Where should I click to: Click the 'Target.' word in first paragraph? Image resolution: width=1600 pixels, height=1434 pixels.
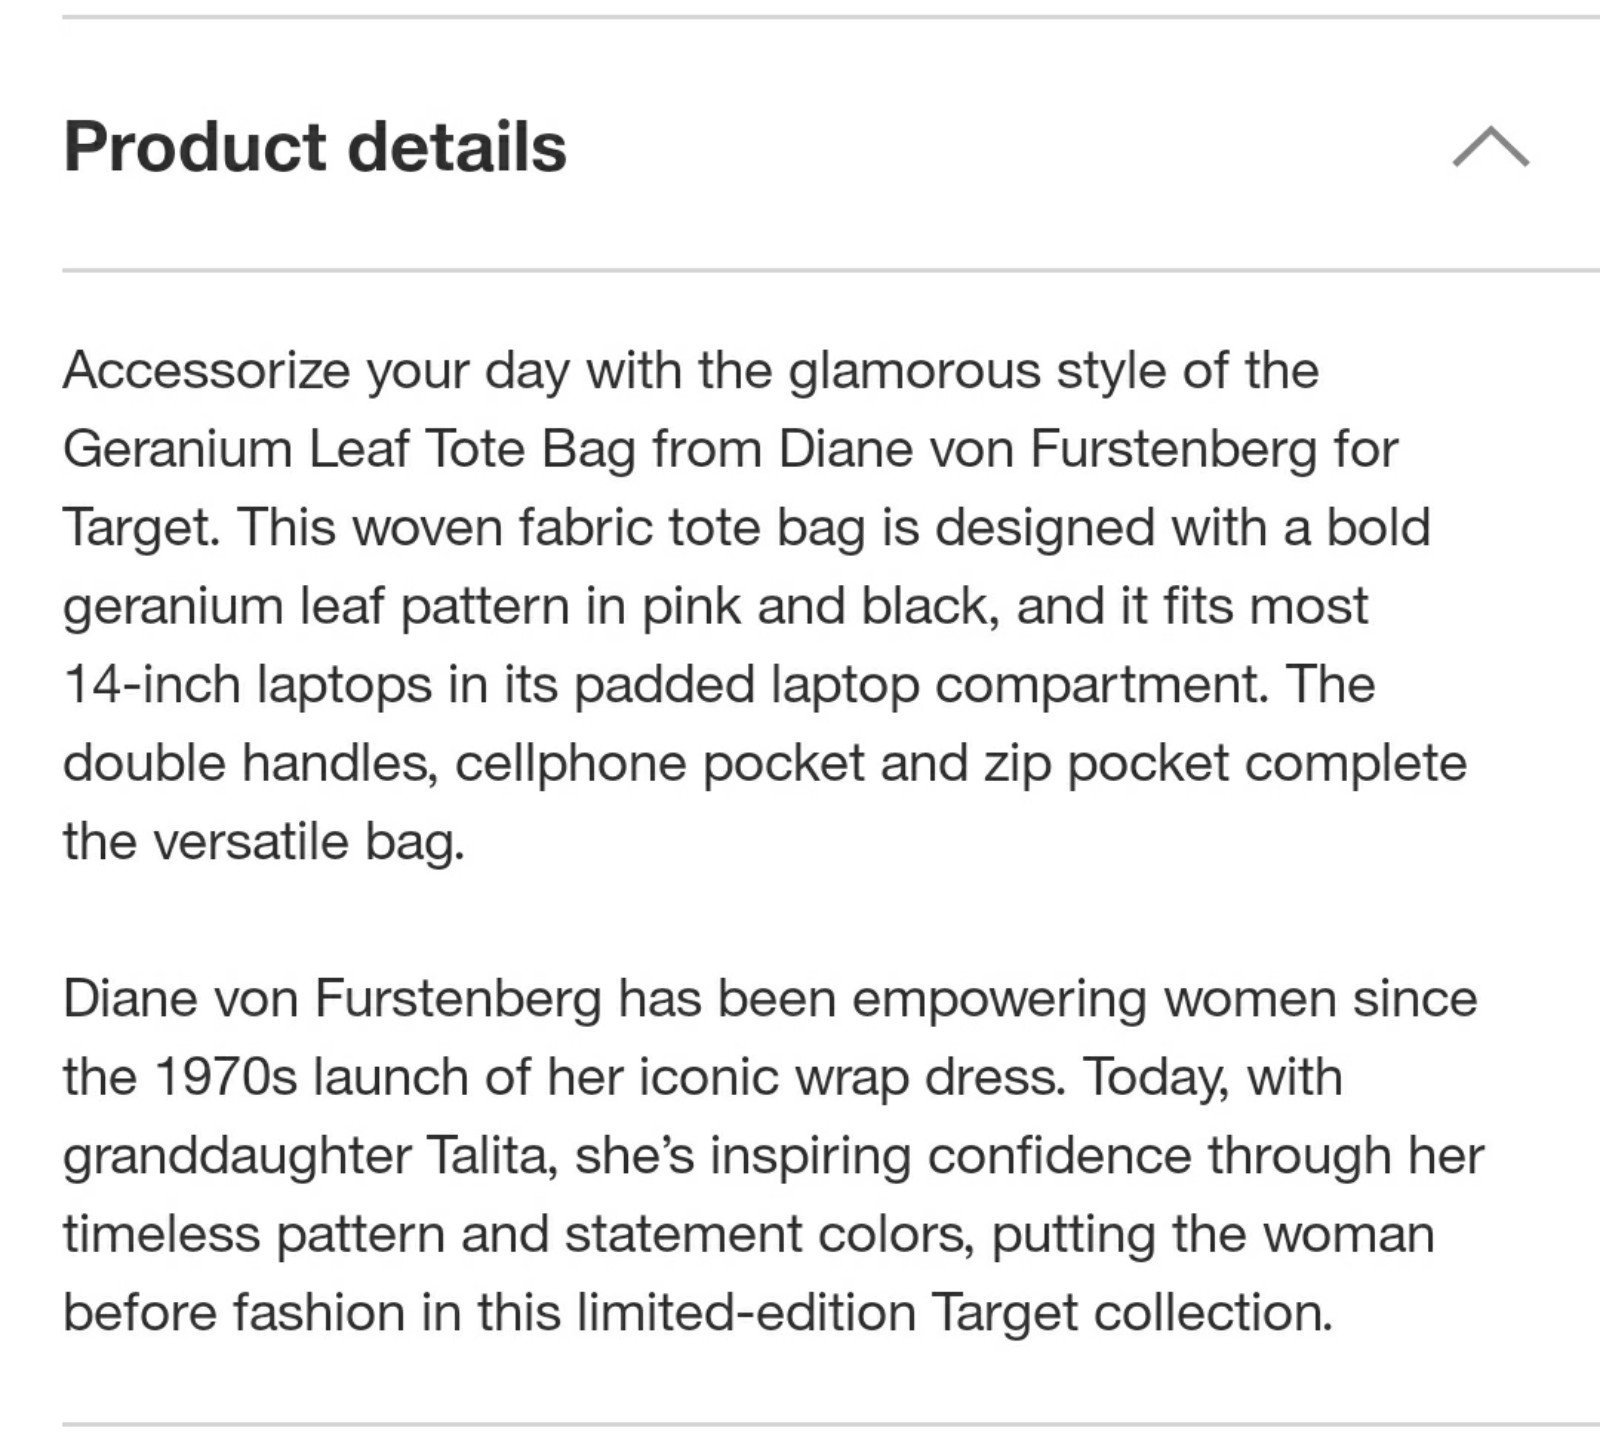tap(141, 528)
